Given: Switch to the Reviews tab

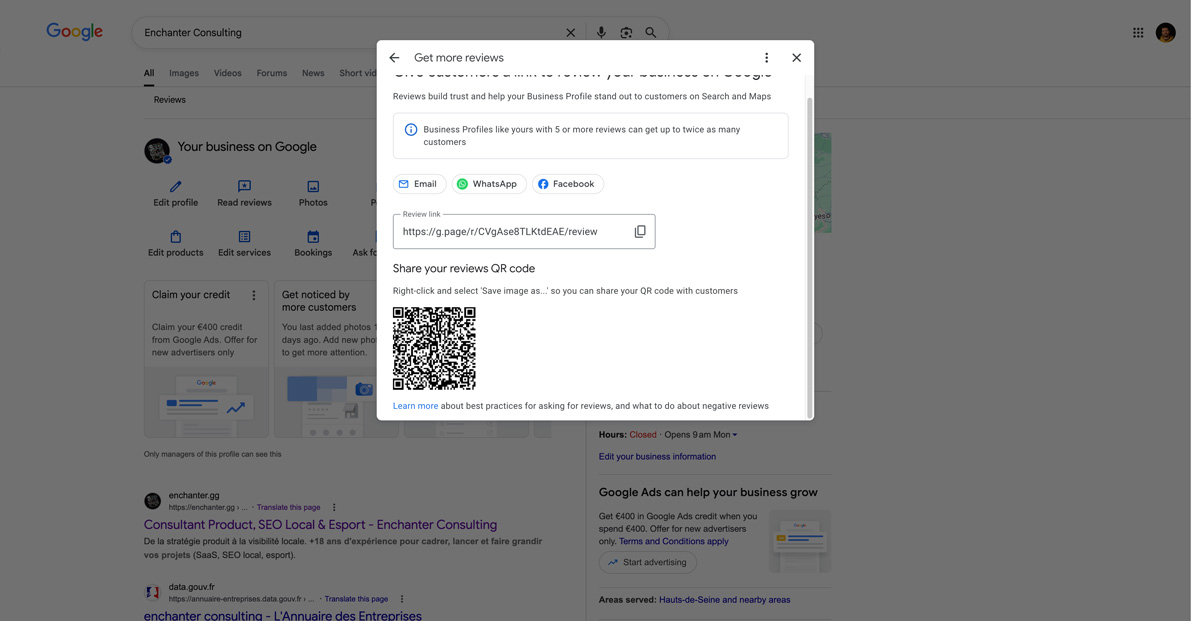Looking at the screenshot, I should 169,99.
